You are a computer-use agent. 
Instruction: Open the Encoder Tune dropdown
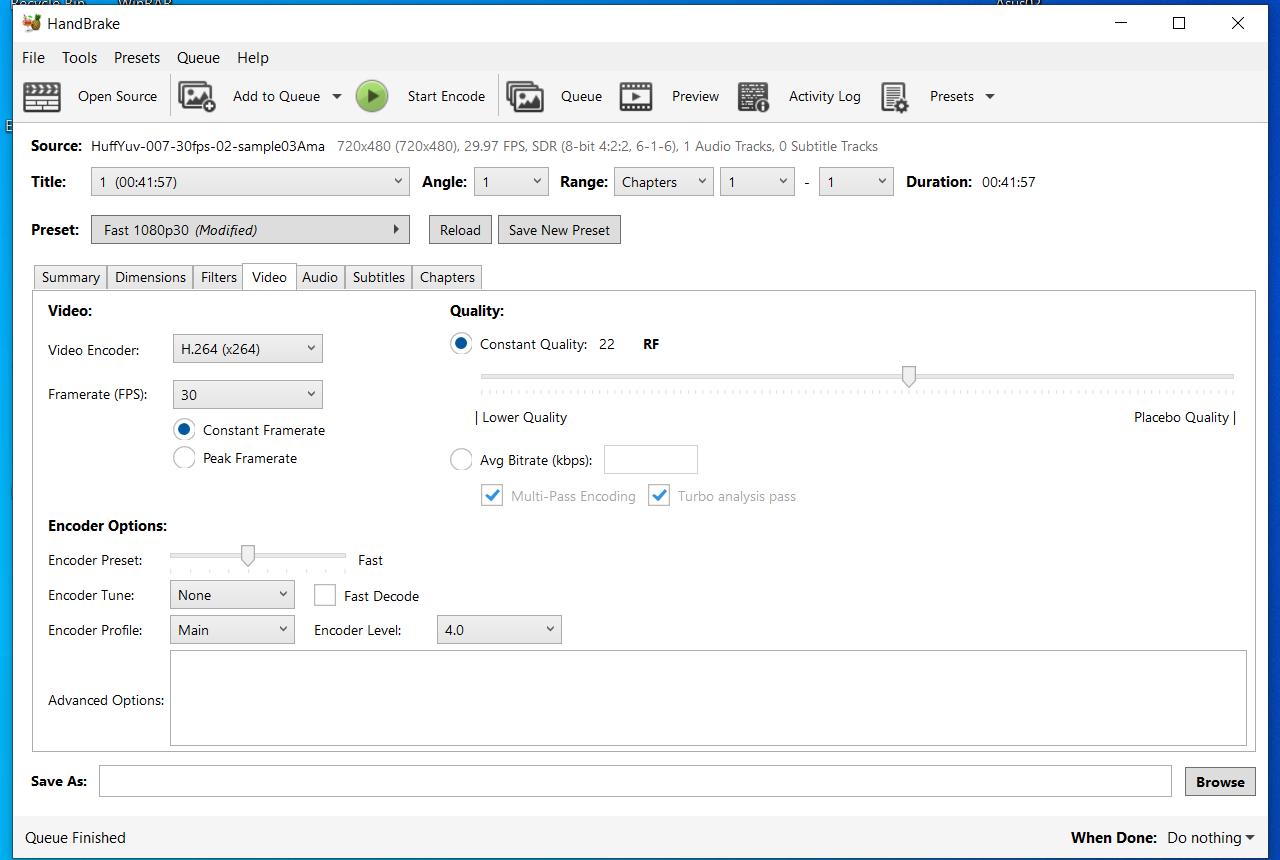click(x=232, y=595)
